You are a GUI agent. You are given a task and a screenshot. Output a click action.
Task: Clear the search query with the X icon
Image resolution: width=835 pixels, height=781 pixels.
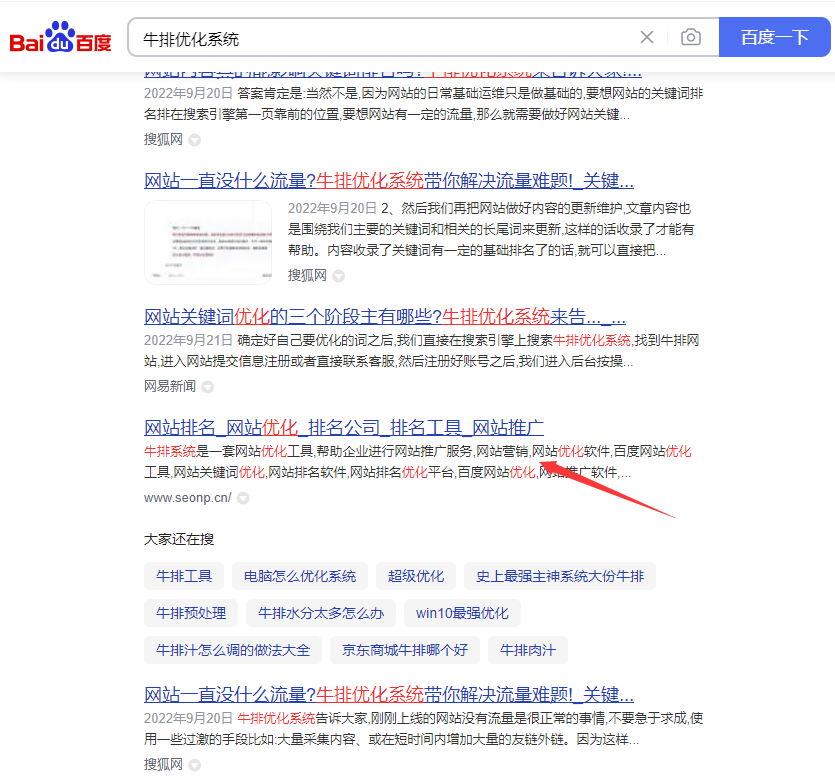[646, 36]
